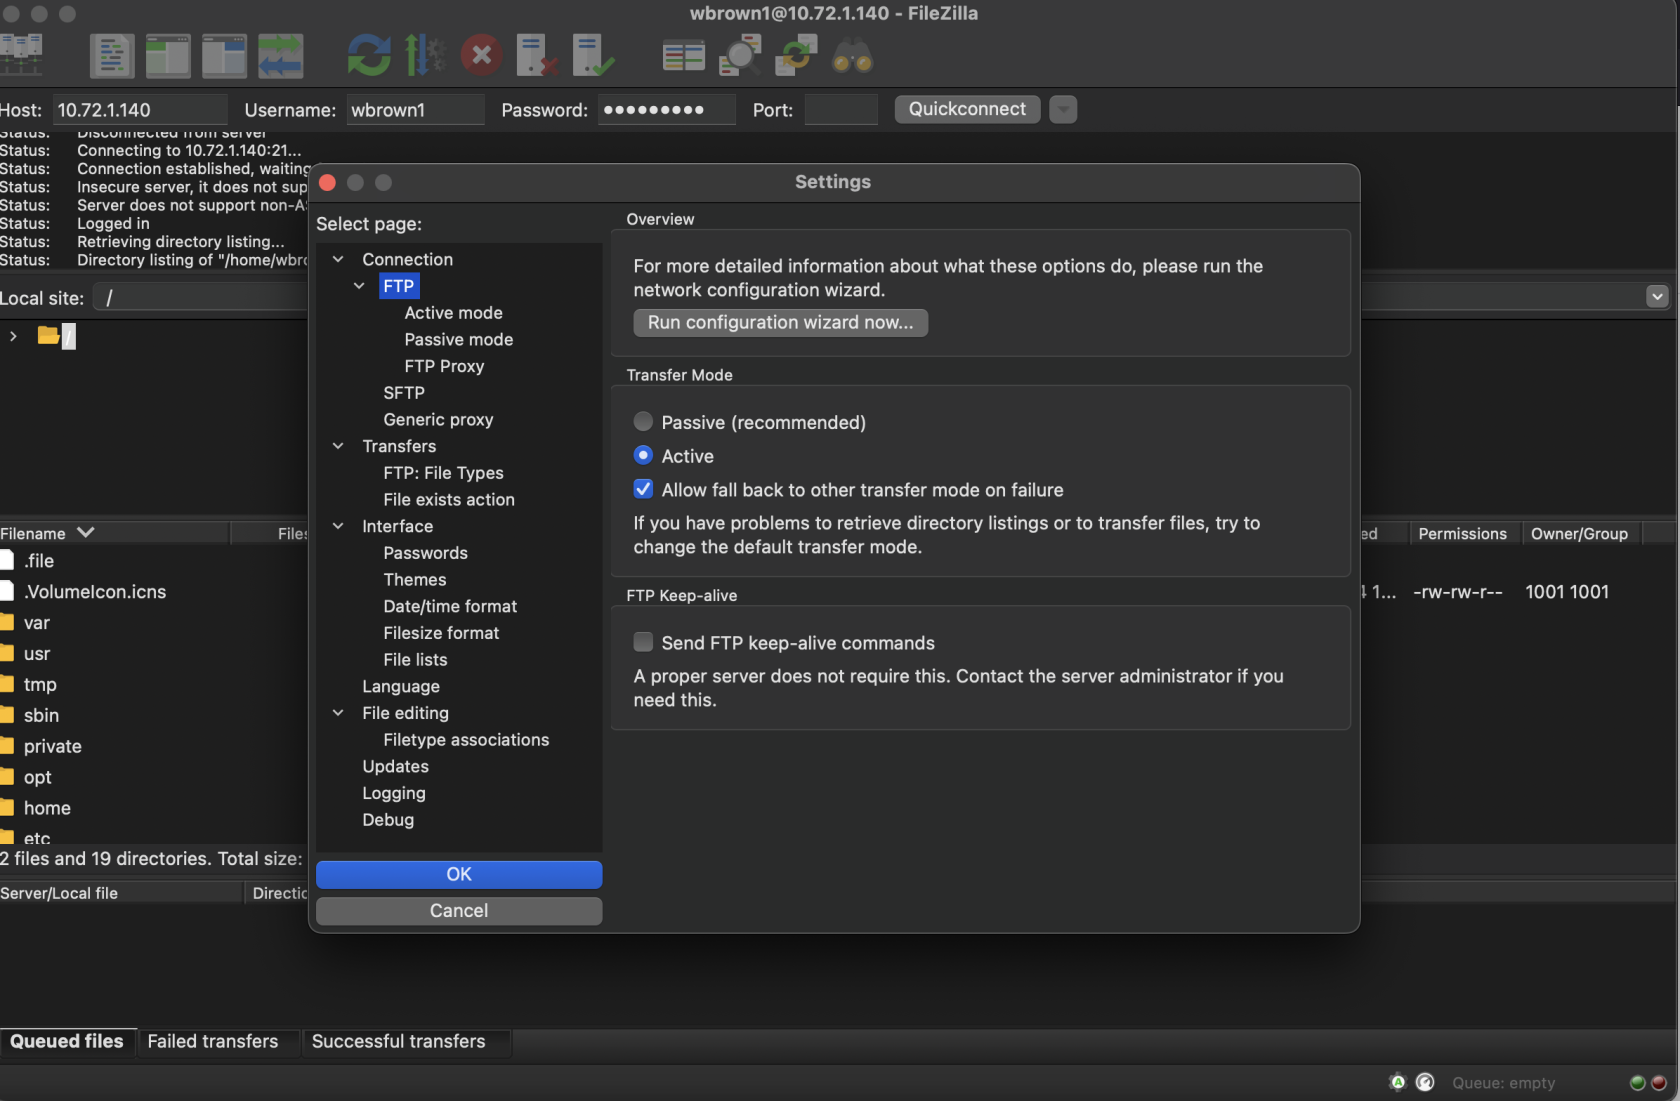Viewport: 1680px width, 1101px height.
Task: Select Passive (recommended) transfer mode
Action: pos(643,421)
